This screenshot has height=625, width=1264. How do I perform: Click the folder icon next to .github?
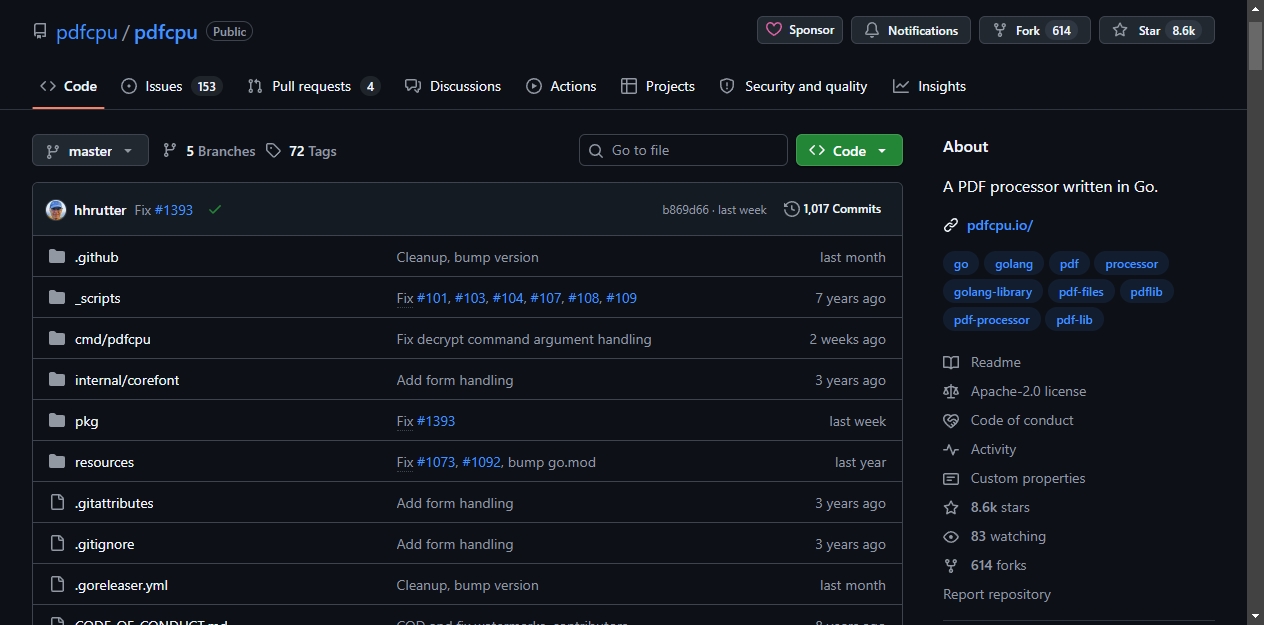point(57,257)
